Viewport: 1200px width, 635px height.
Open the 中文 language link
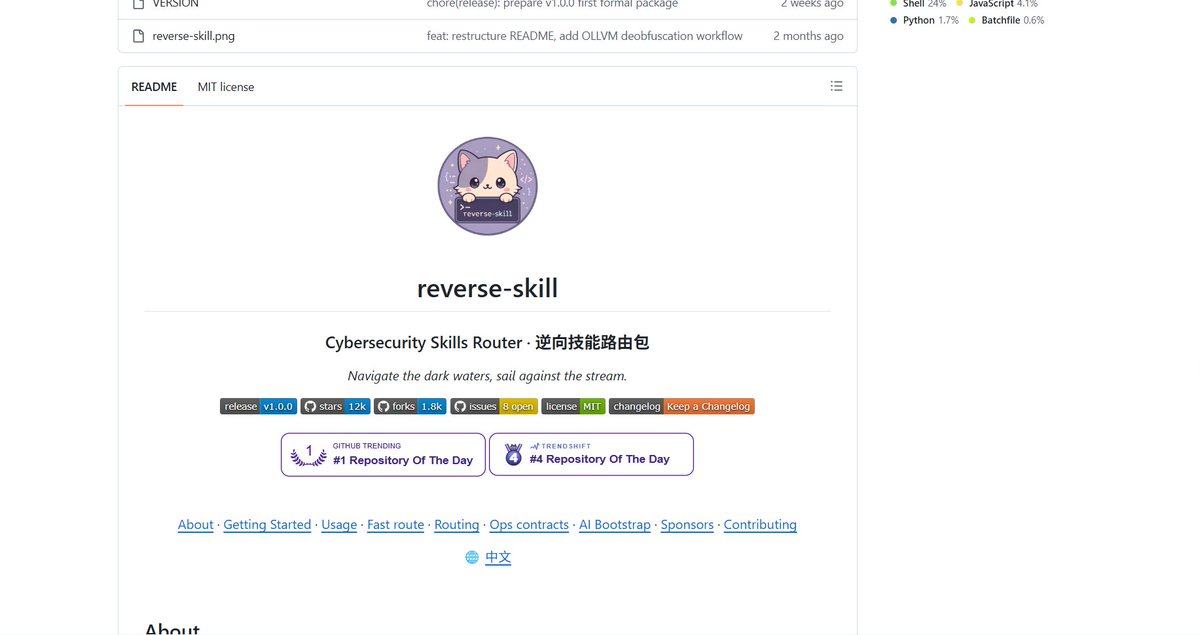(x=498, y=557)
